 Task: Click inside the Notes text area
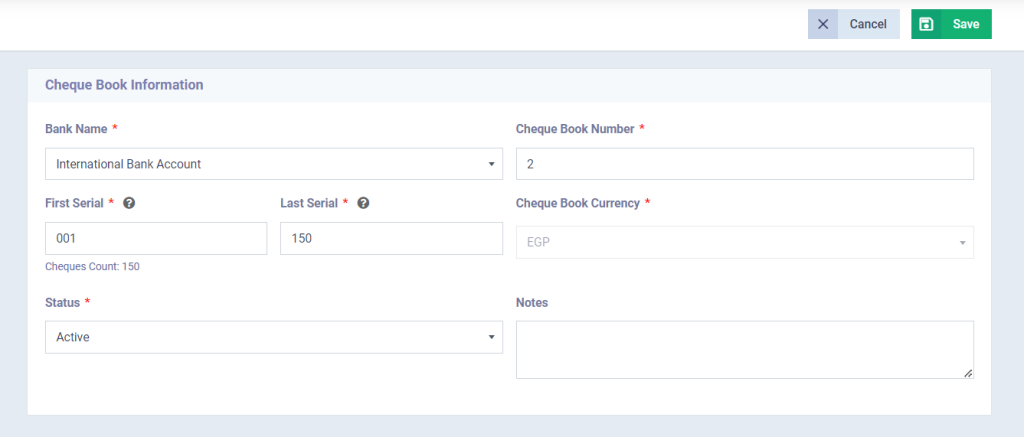(x=744, y=349)
